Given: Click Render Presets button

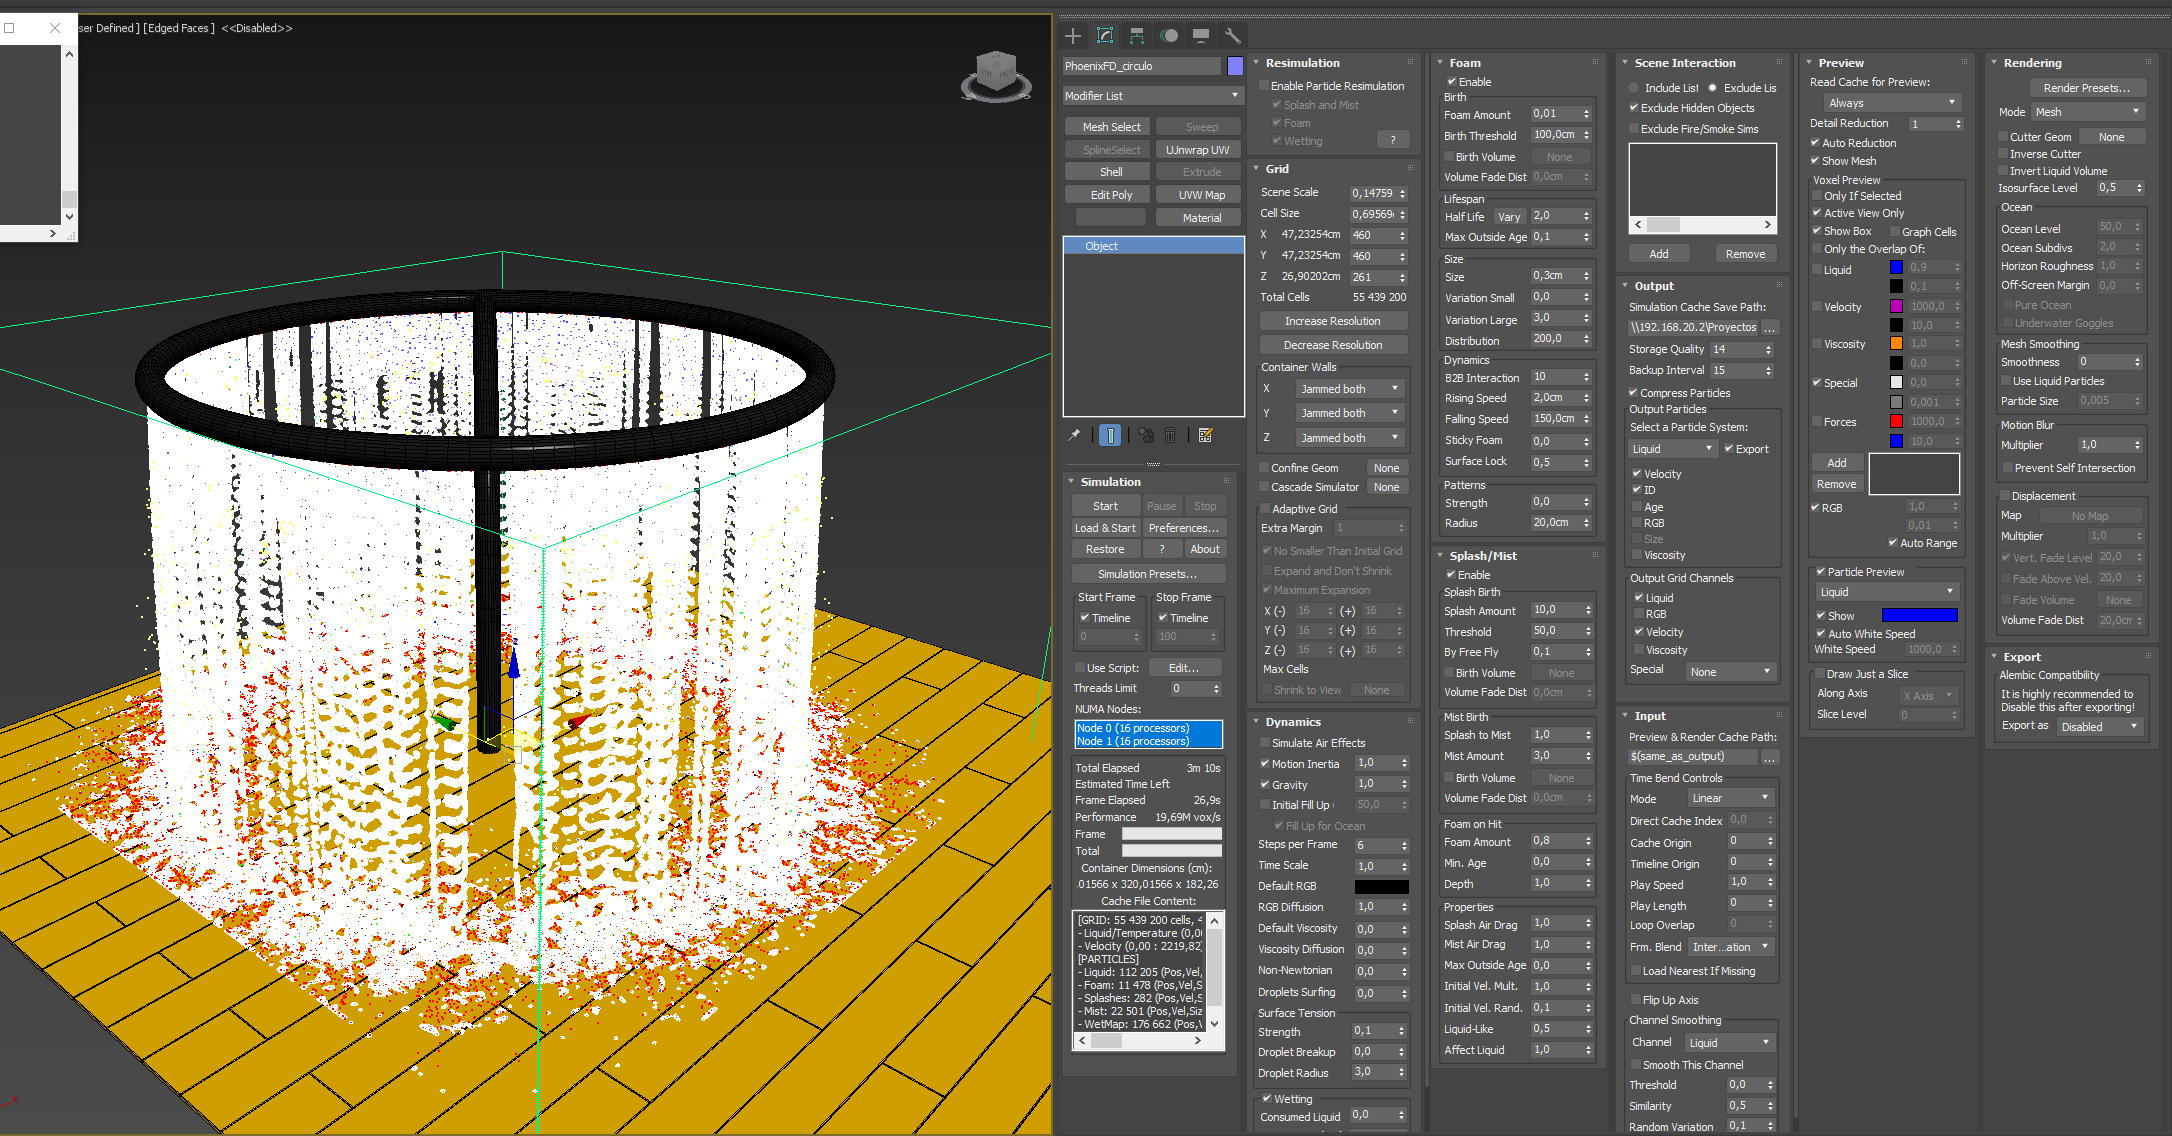Looking at the screenshot, I should pyautogui.click(x=2086, y=88).
